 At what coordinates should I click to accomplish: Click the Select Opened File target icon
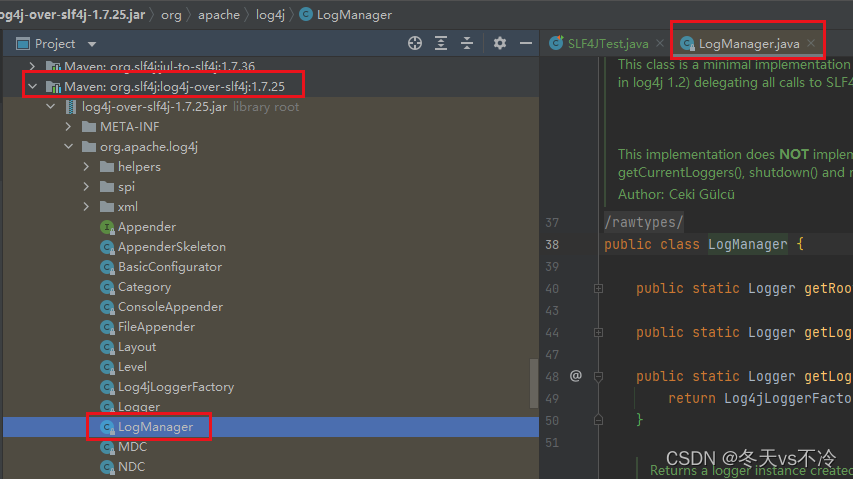[415, 43]
